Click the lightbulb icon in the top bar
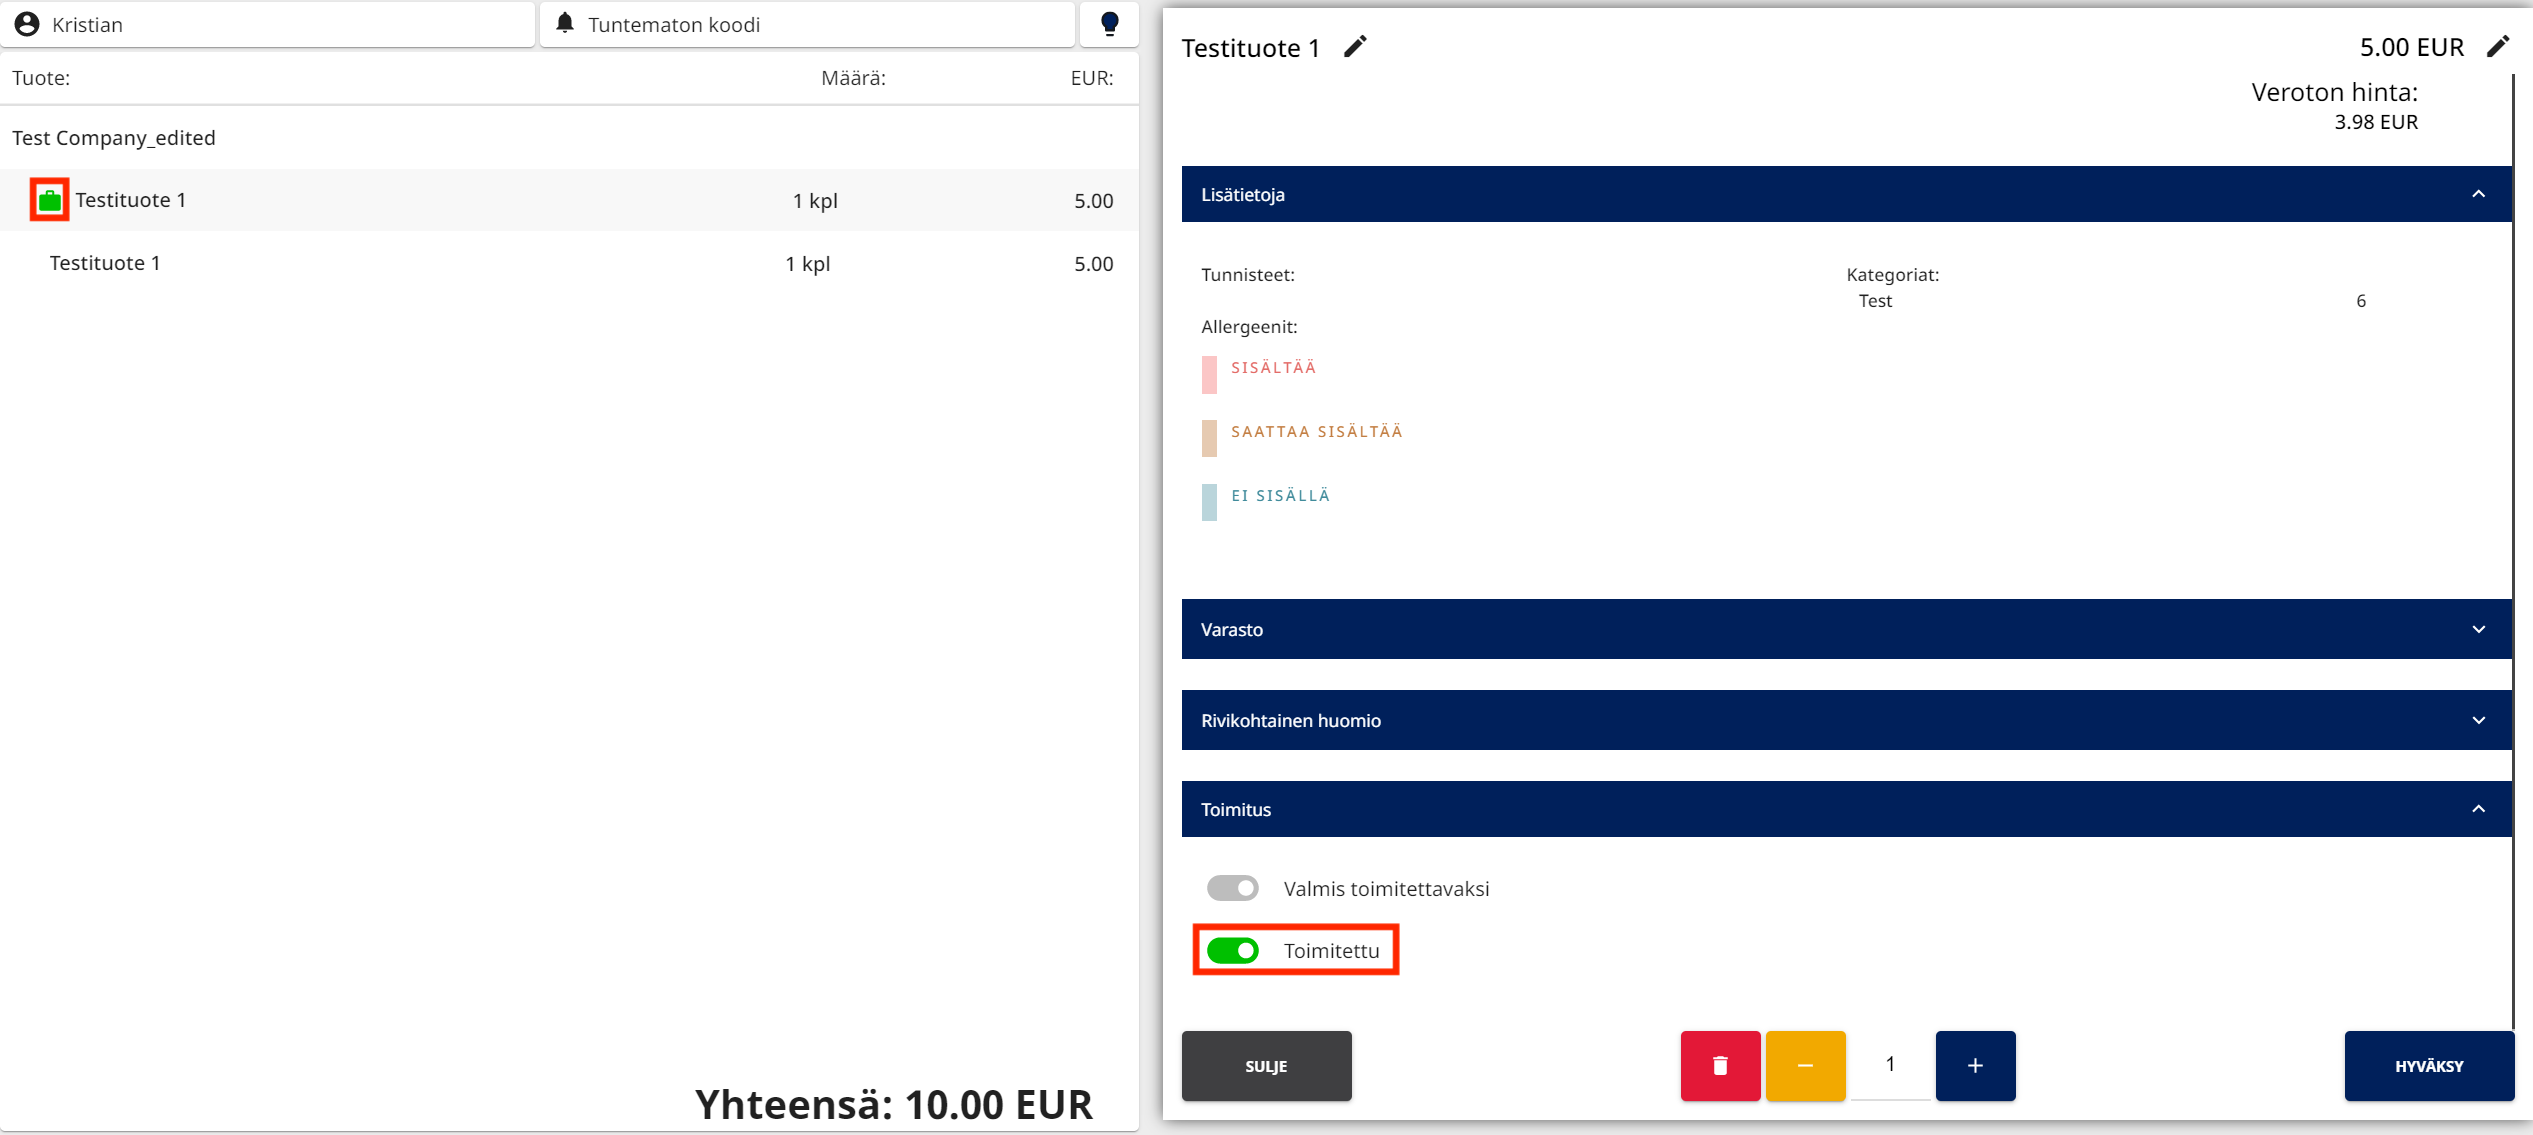 pyautogui.click(x=1109, y=24)
